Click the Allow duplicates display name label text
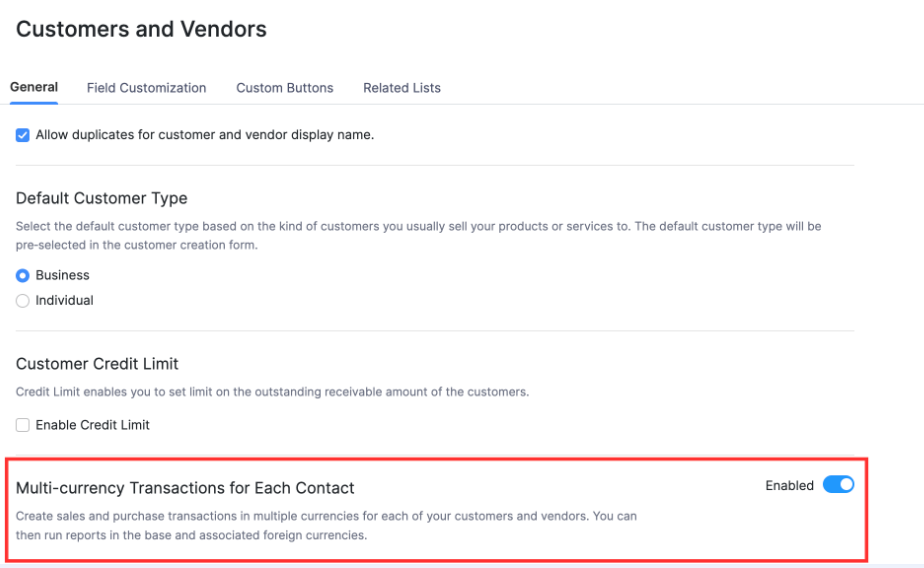The image size is (924, 568). [205, 135]
